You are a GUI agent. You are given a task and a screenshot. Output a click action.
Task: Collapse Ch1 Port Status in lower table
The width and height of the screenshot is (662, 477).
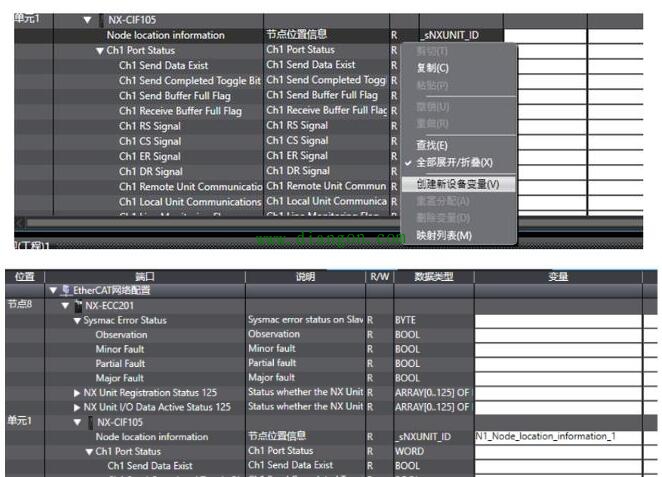pos(89,452)
